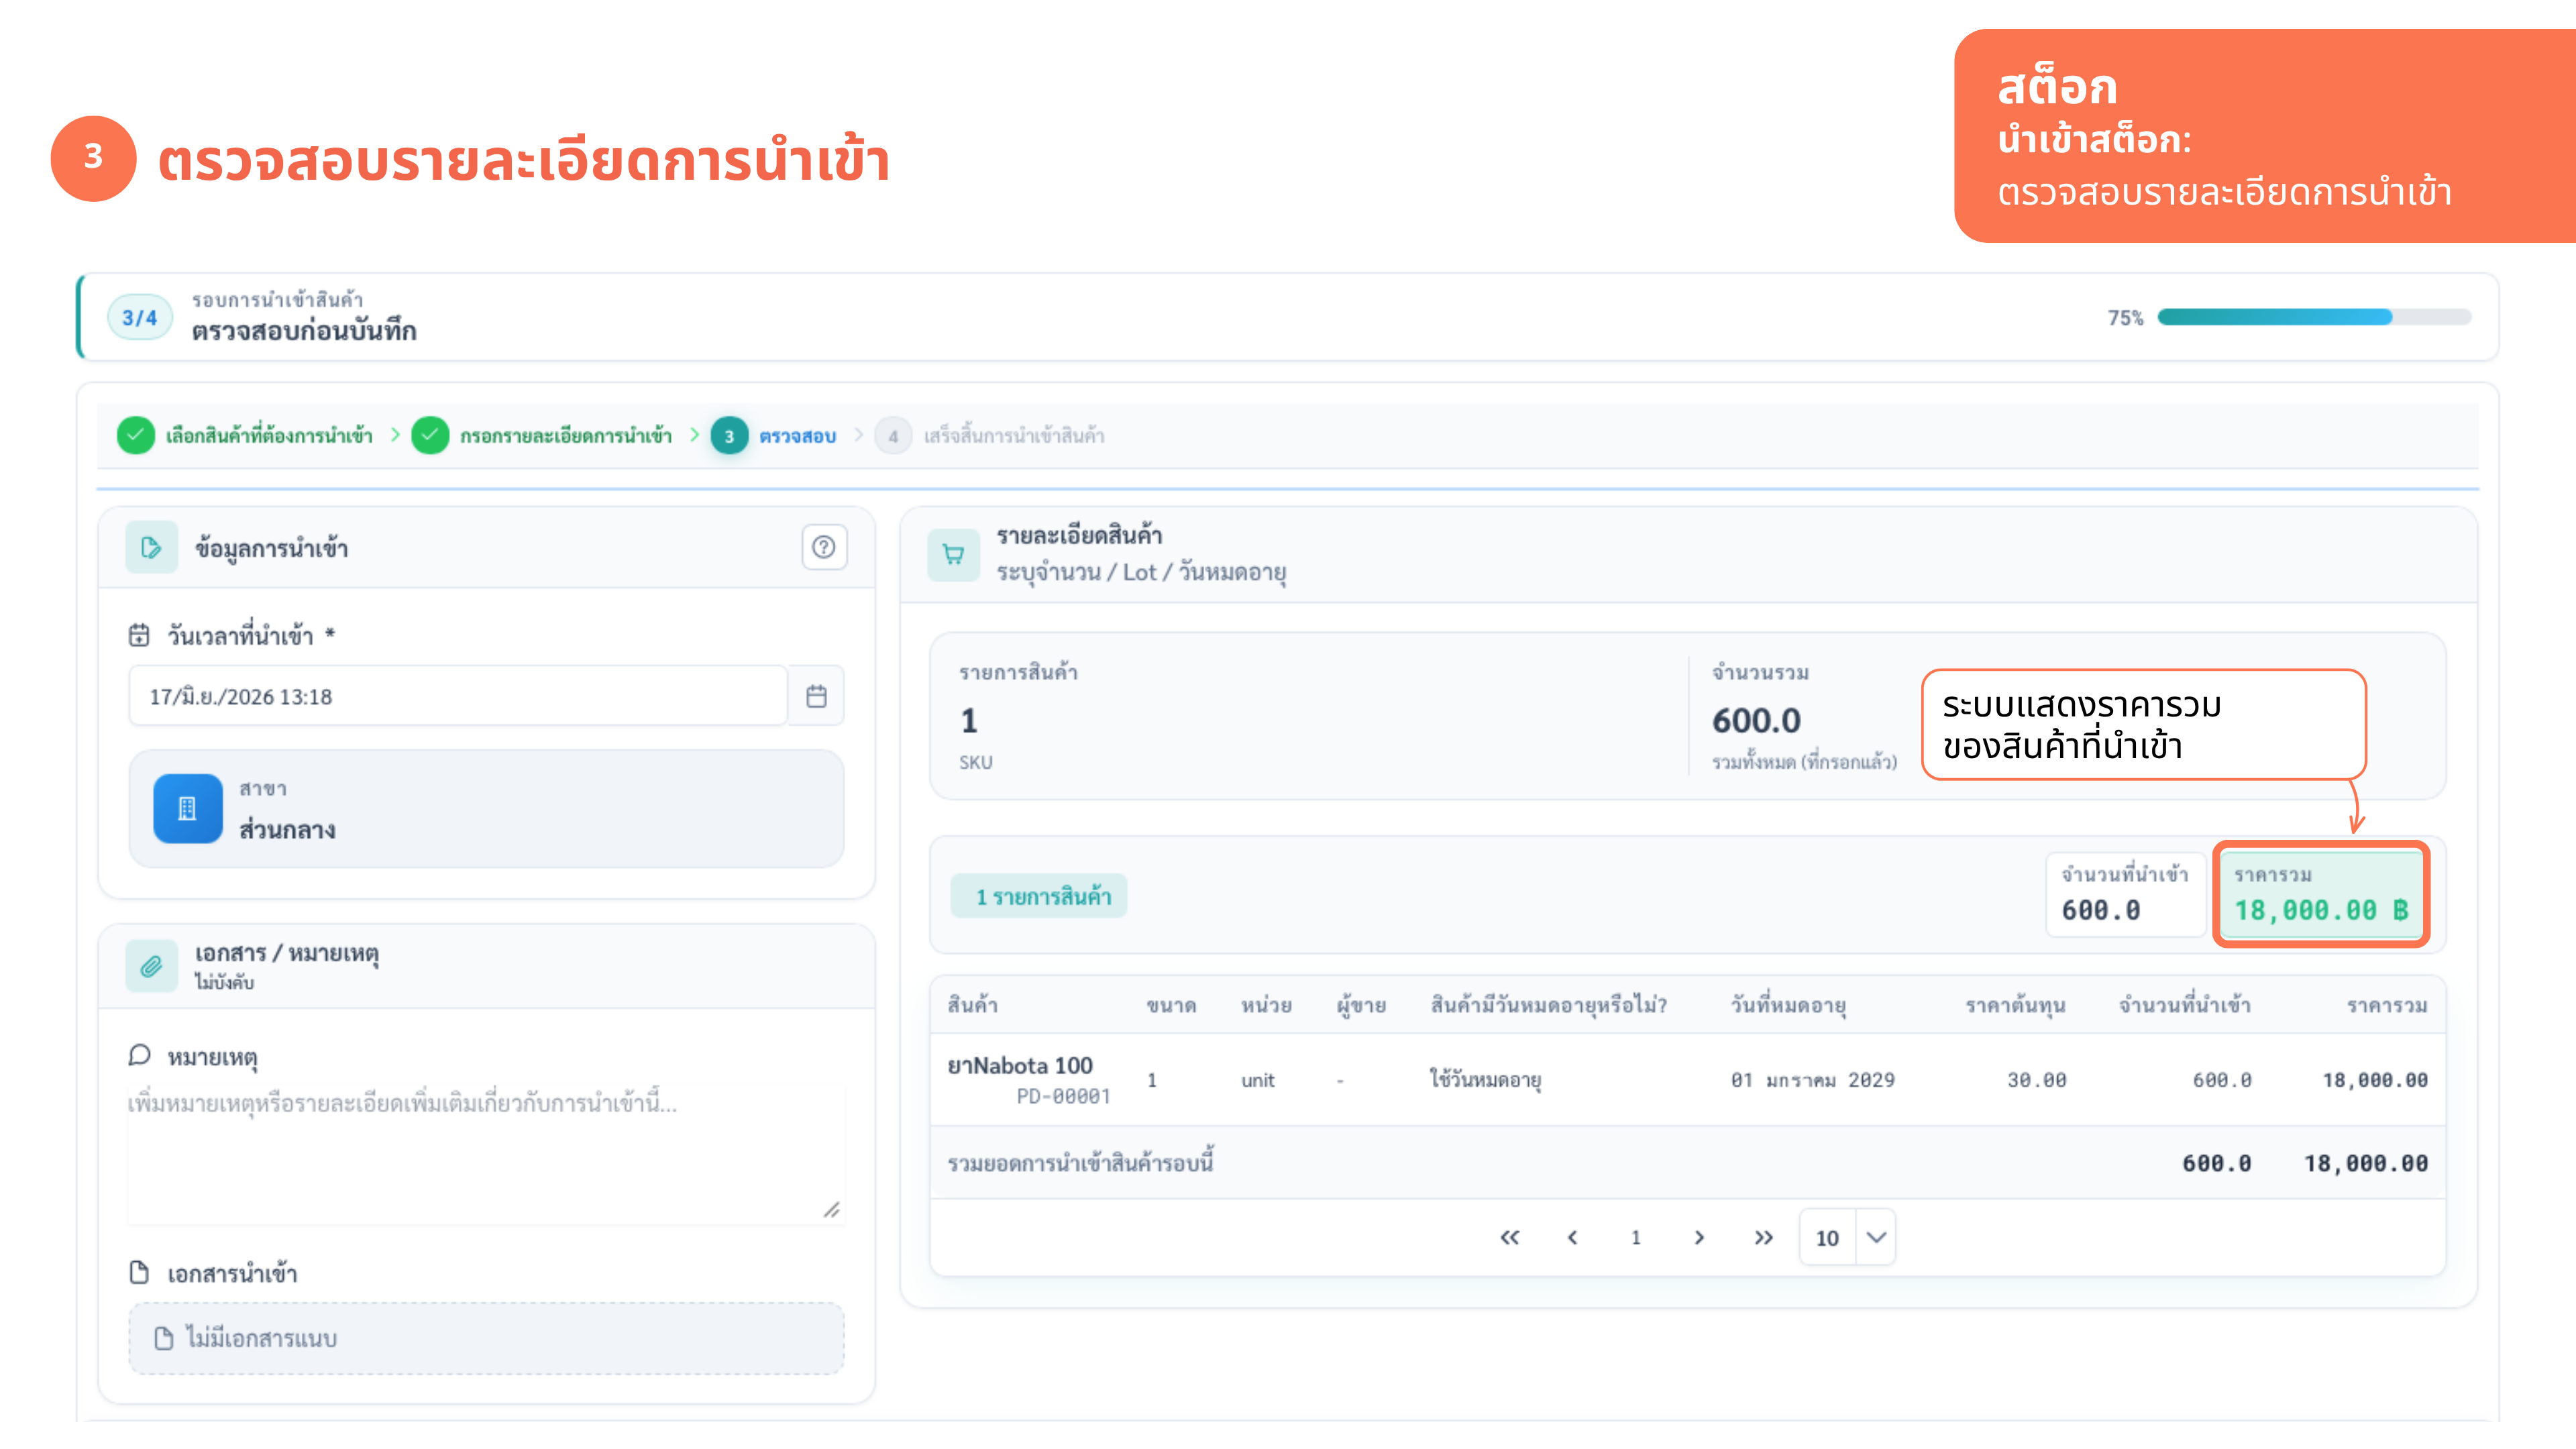This screenshot has height=1449, width=2576.
Task: Open the rows-per-page dropdown showing 10
Action: [x=1847, y=1237]
